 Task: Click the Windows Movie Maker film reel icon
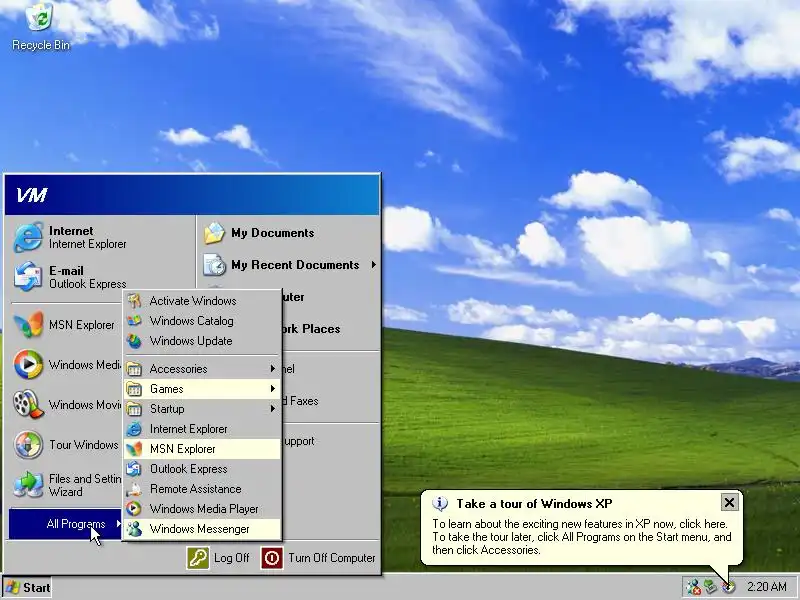pos(28,404)
